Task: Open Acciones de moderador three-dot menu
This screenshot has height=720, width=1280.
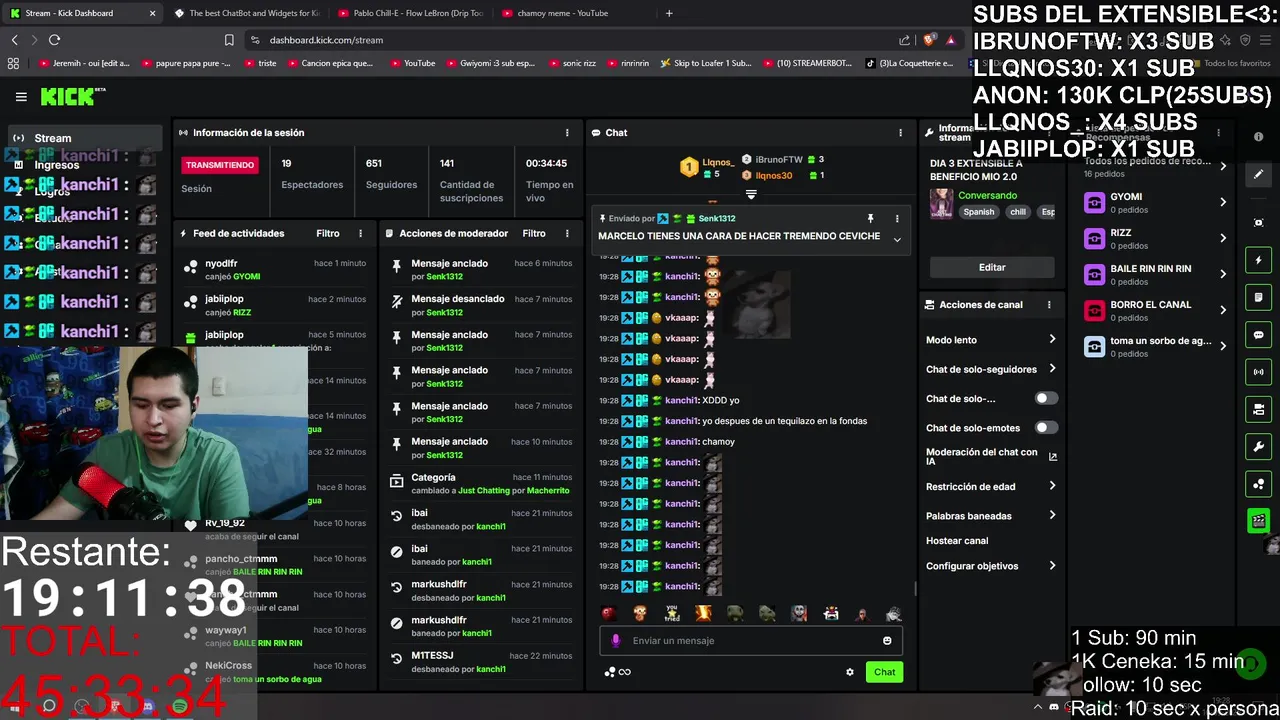Action: (567, 233)
